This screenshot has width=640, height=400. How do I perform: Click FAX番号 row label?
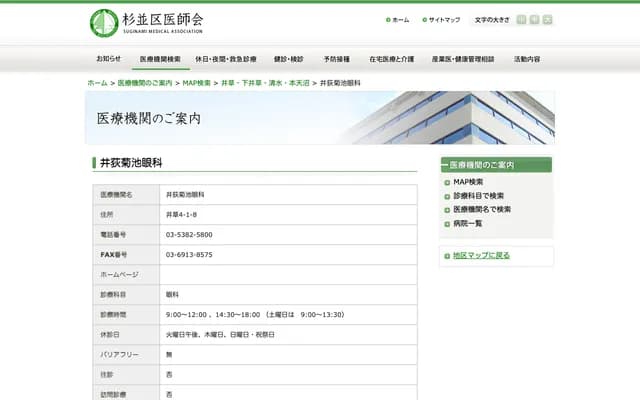point(113,255)
